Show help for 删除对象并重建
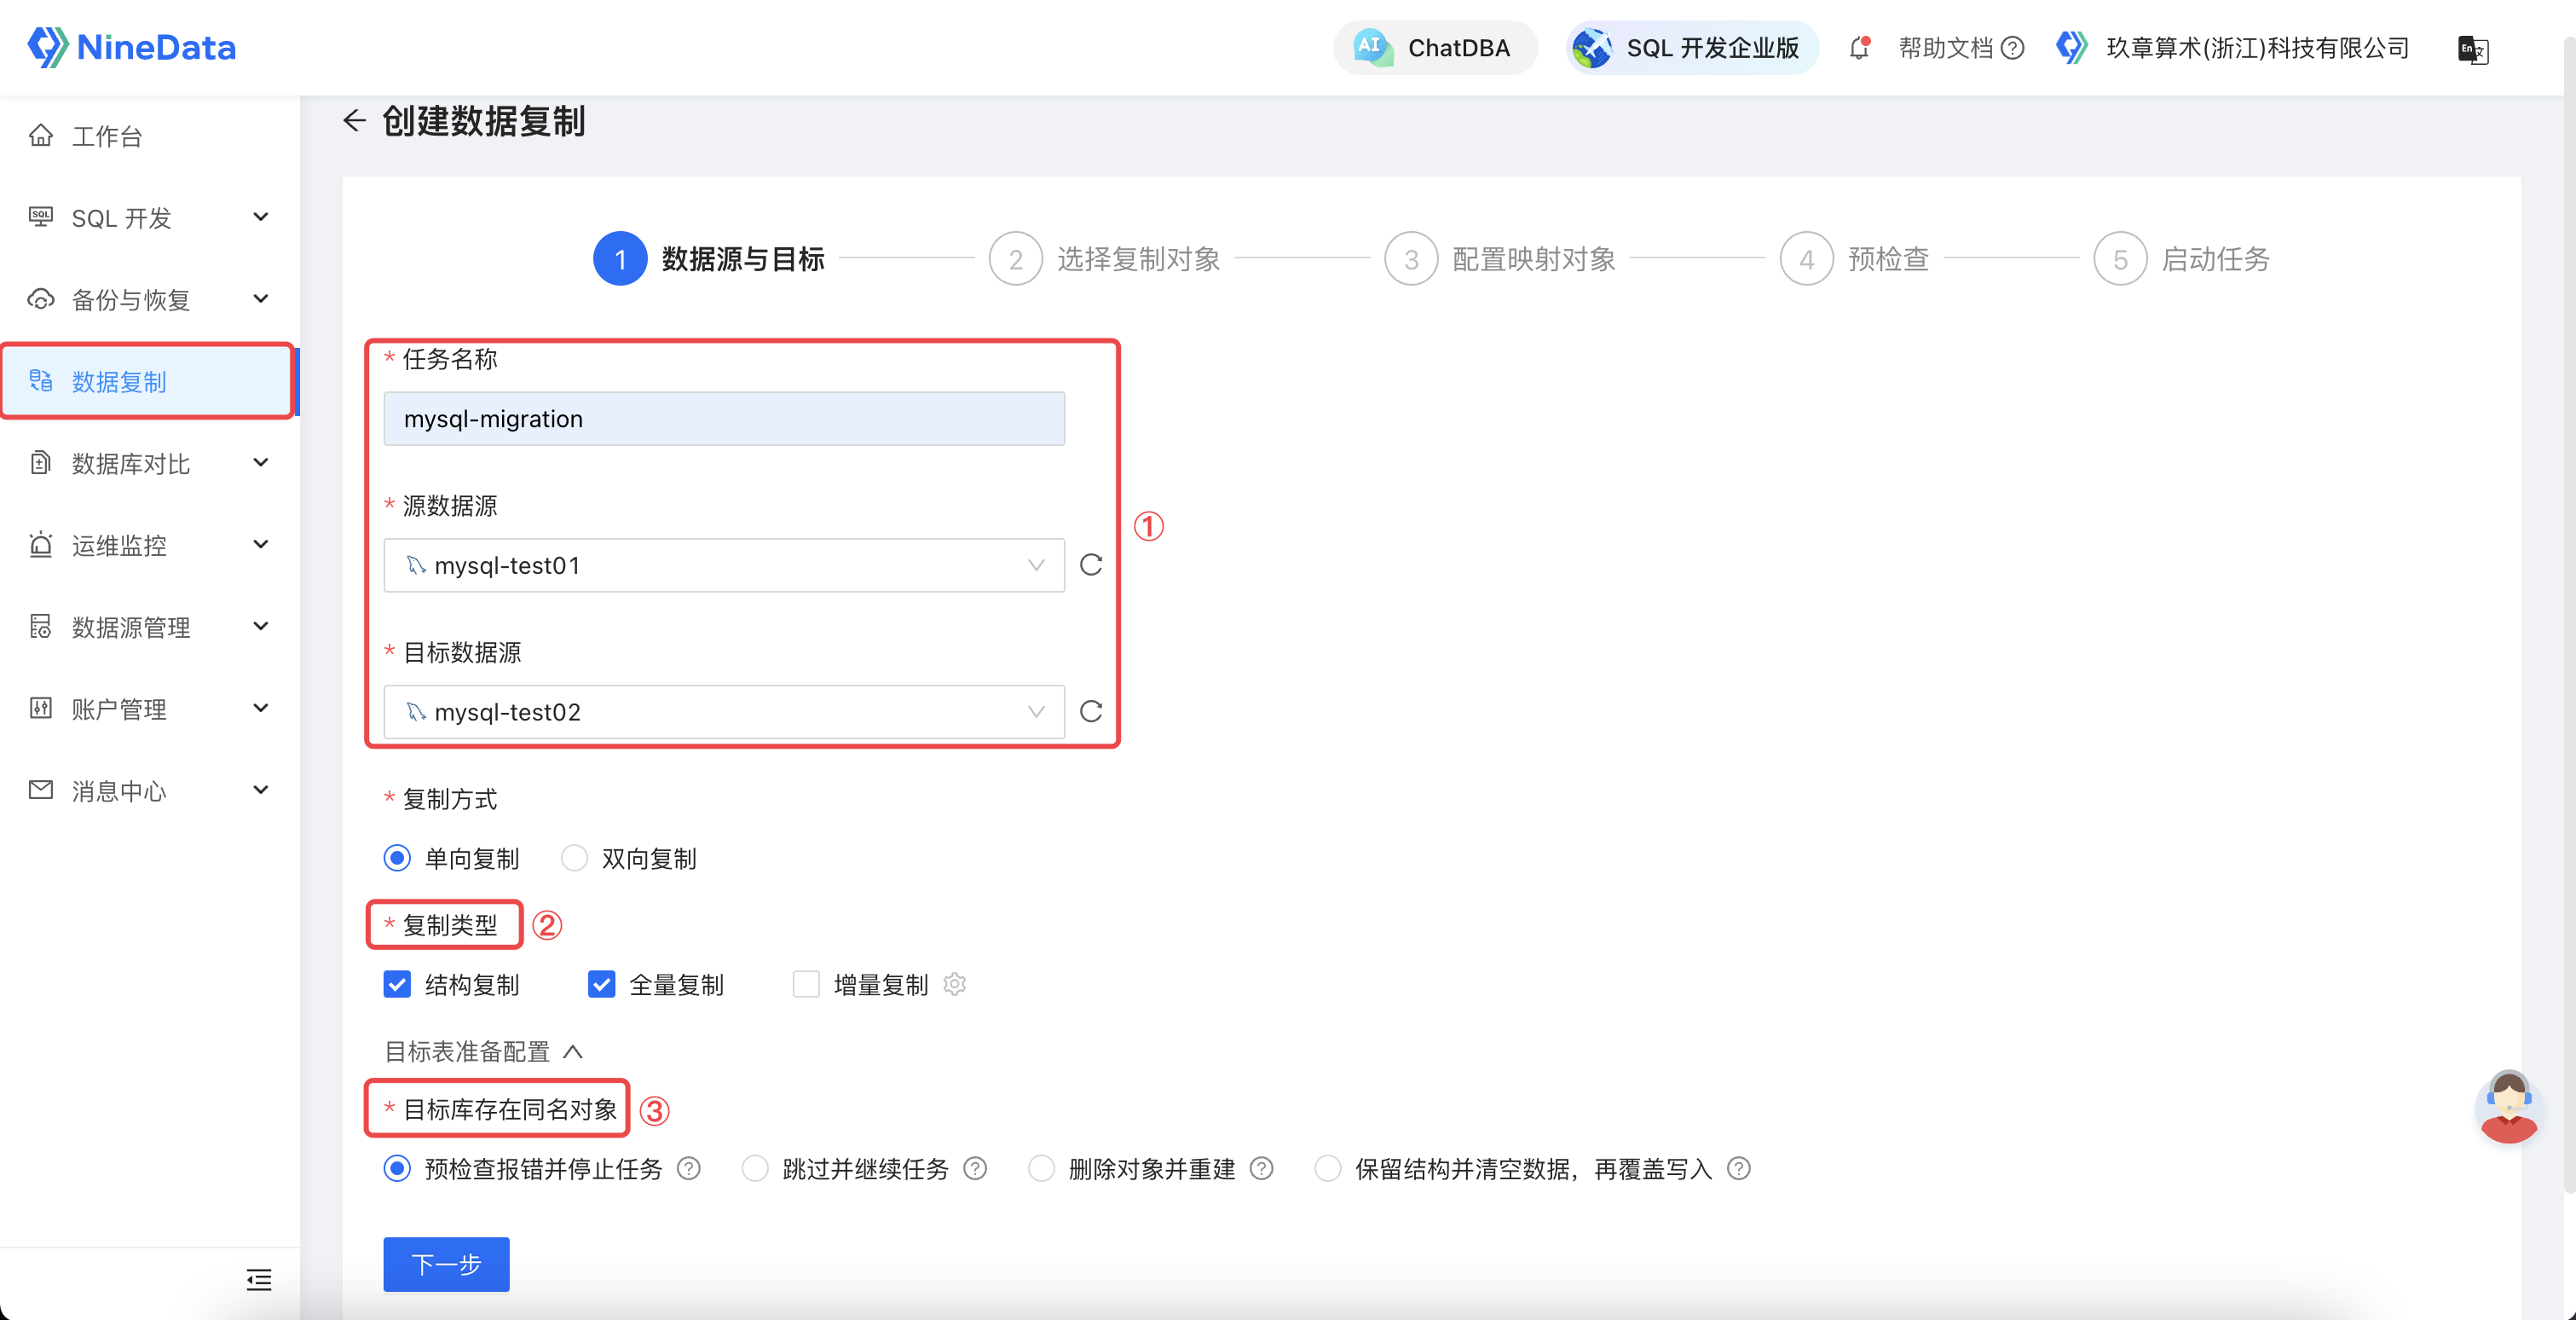 pyautogui.click(x=1262, y=1169)
